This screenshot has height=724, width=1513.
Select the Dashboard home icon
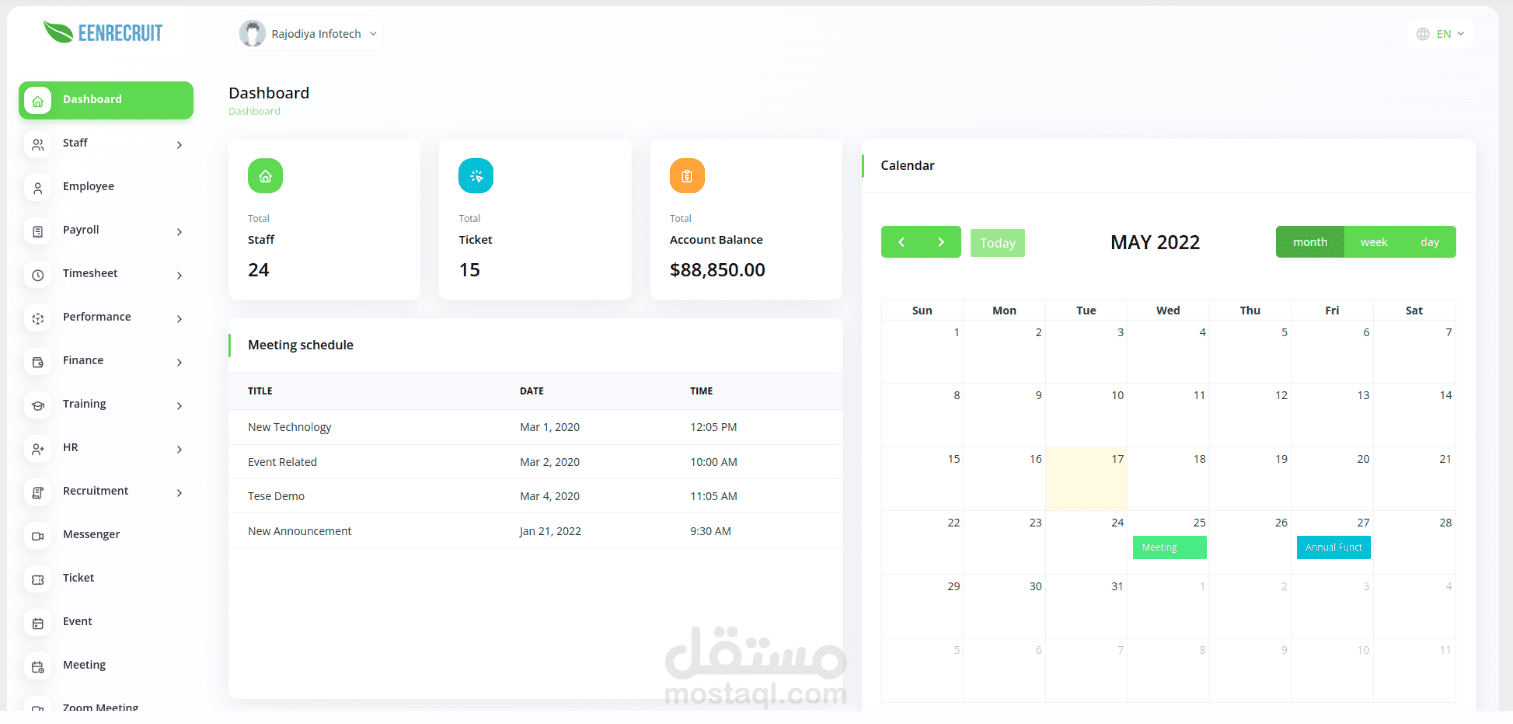[x=37, y=100]
